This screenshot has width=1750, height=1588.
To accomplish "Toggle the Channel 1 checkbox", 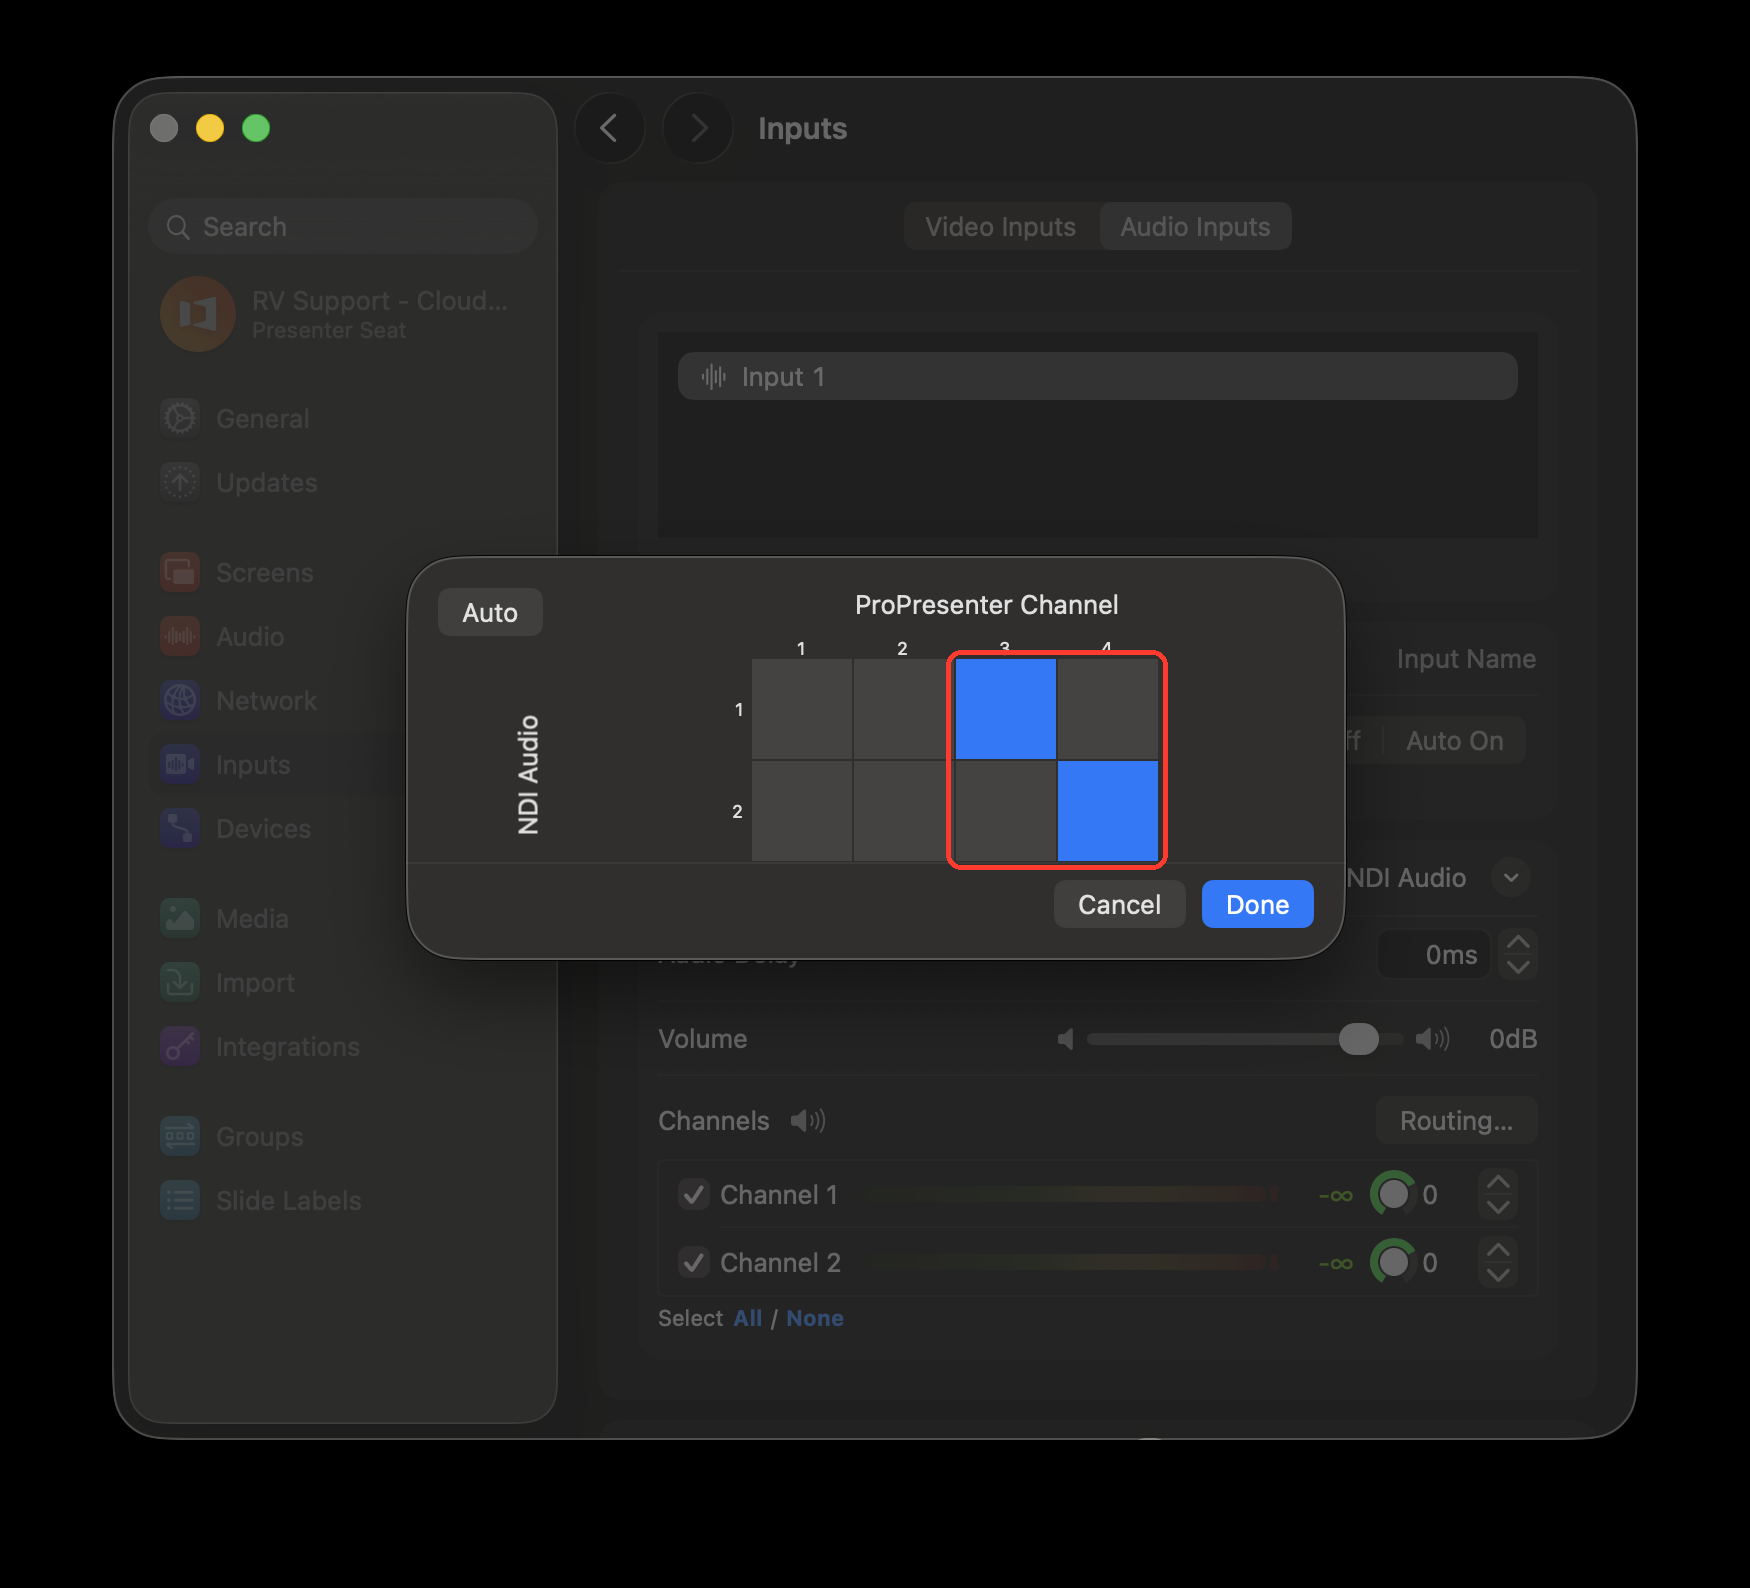I will pyautogui.click(x=694, y=1194).
